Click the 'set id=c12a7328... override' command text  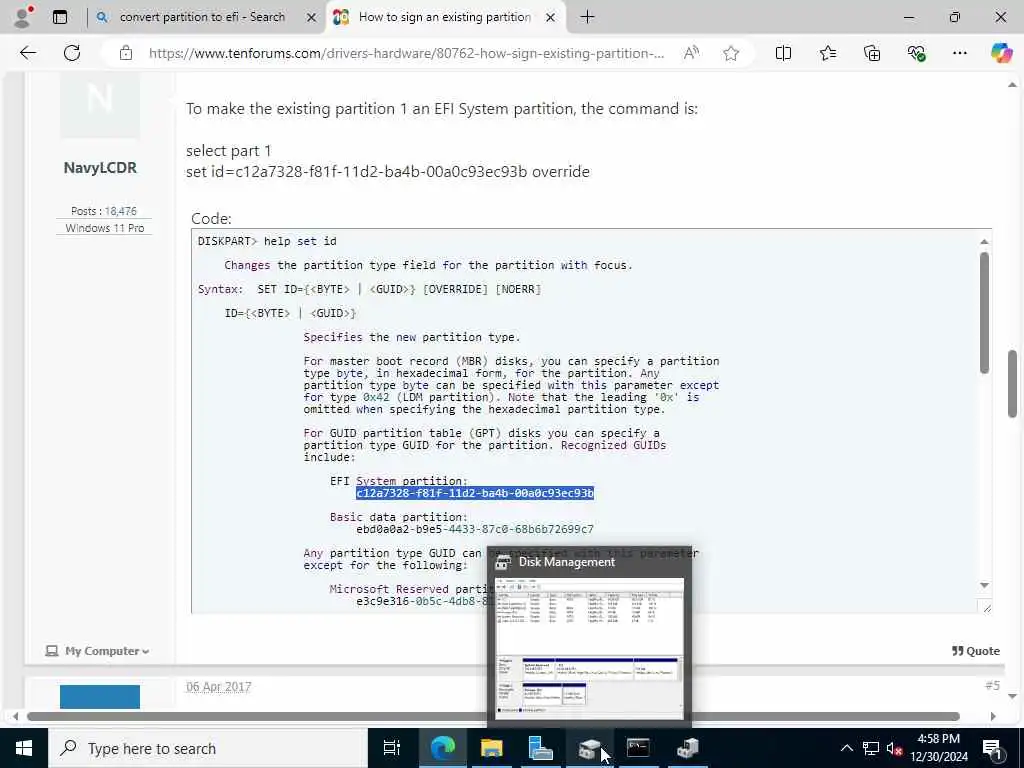pyautogui.click(x=388, y=172)
